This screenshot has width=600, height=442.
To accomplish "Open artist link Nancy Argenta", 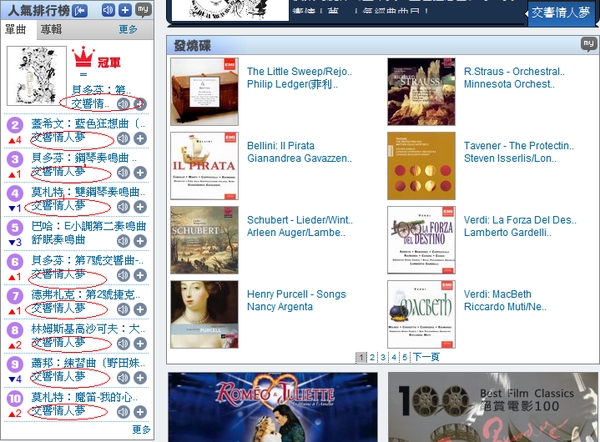I will (280, 307).
